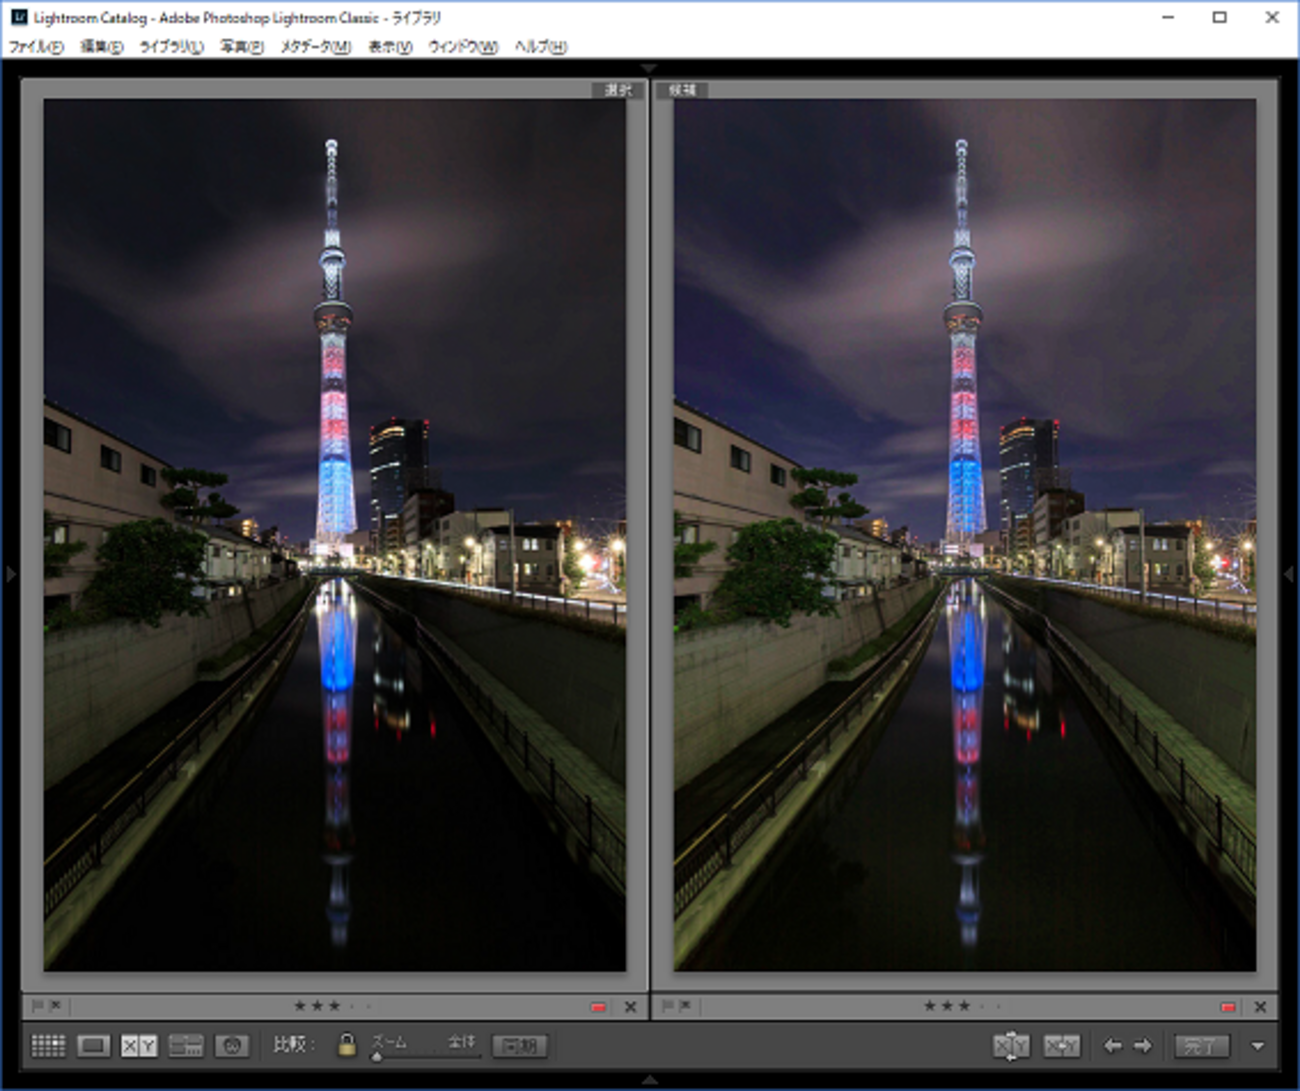Click the red color label on left photo
Viewport: 1300px width, 1091px height.
tap(598, 1007)
